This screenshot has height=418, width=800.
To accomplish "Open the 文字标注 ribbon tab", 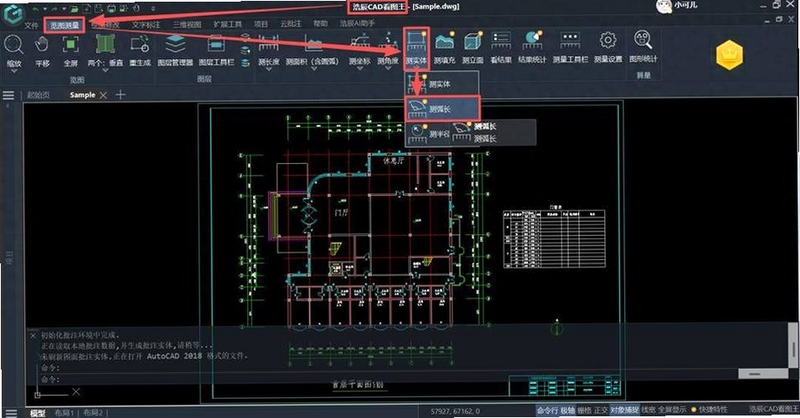I will pyautogui.click(x=146, y=24).
